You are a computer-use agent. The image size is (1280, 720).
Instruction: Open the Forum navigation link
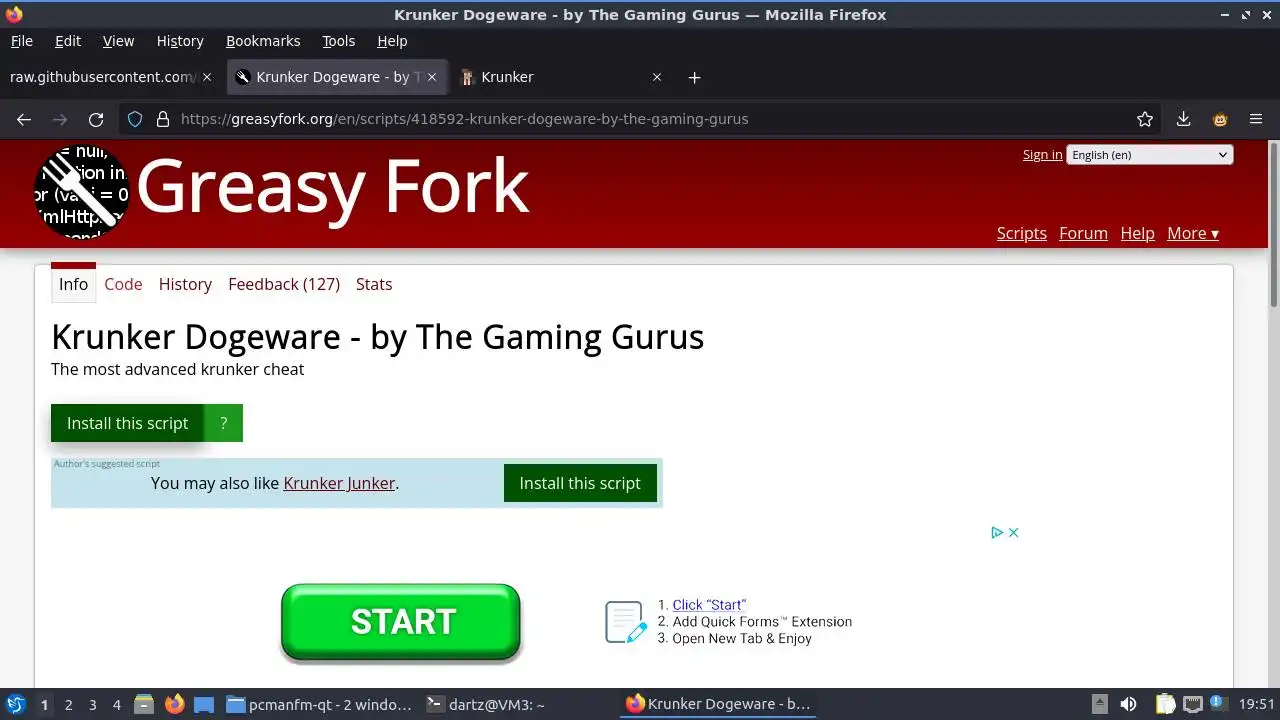point(1083,233)
